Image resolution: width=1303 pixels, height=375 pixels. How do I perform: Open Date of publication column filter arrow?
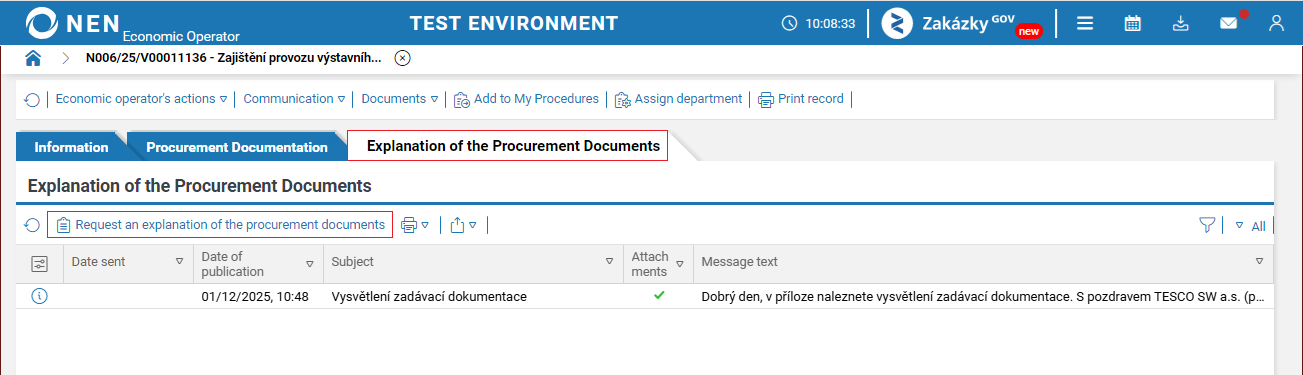(x=310, y=264)
